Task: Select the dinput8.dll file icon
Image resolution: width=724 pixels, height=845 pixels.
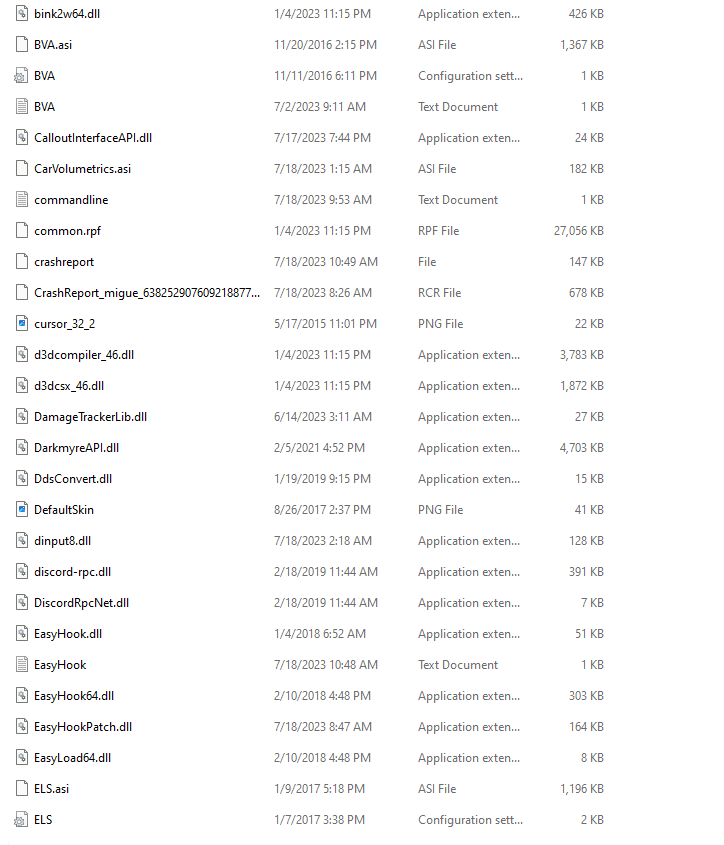Action: 22,541
